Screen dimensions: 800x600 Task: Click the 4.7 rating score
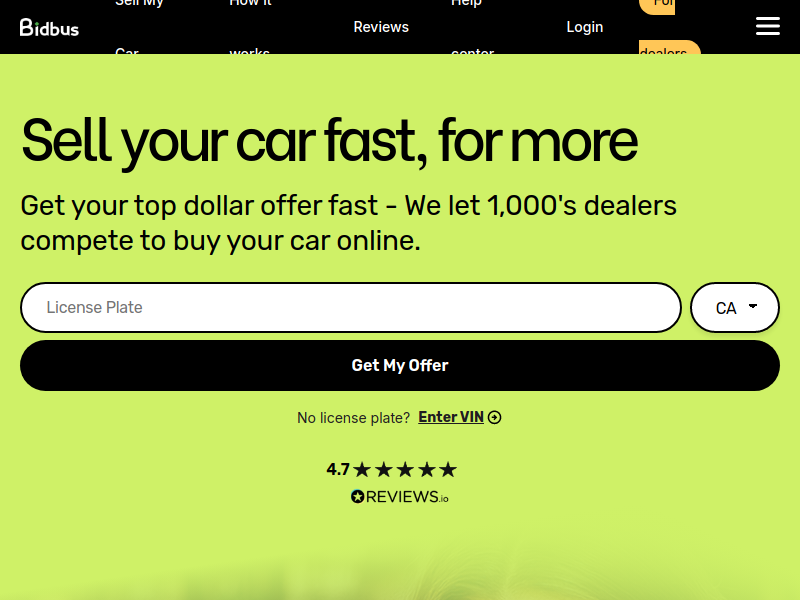[338, 469]
